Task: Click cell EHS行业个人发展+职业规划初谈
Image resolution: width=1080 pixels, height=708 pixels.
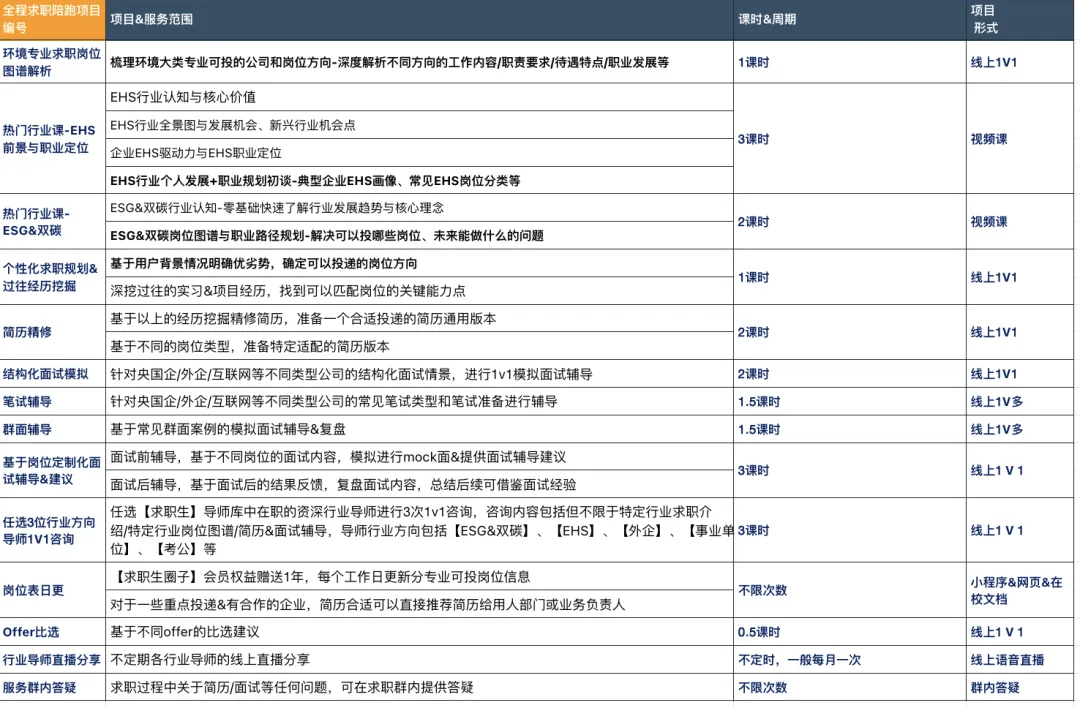Action: click(x=419, y=180)
